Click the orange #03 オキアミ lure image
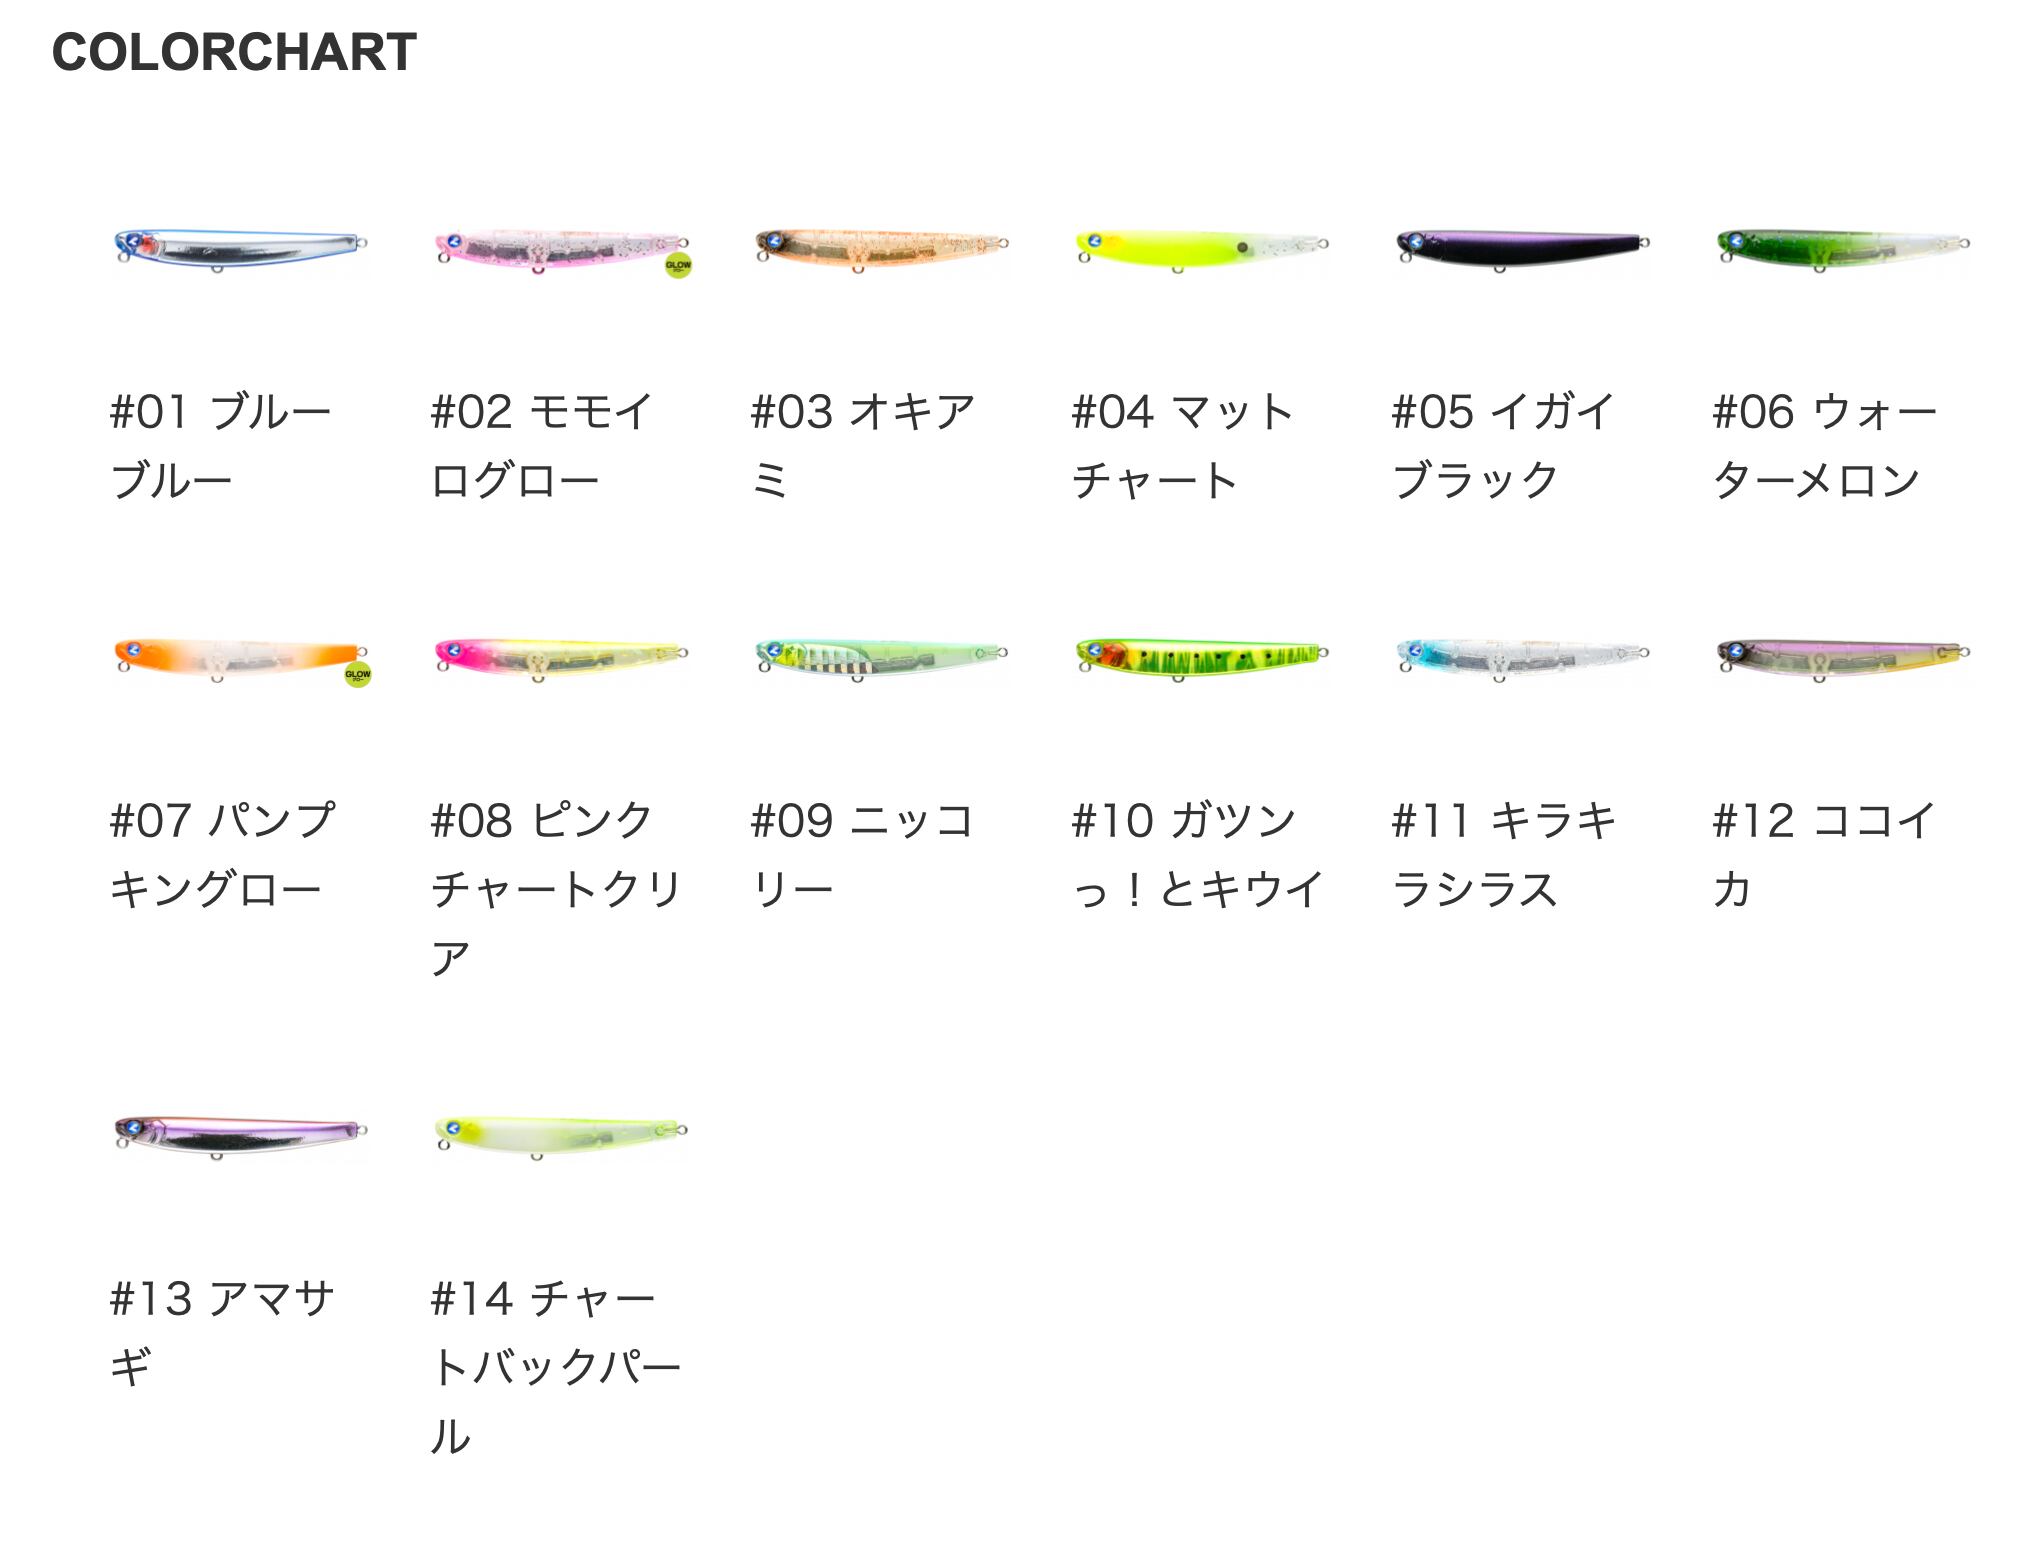 (x=880, y=247)
